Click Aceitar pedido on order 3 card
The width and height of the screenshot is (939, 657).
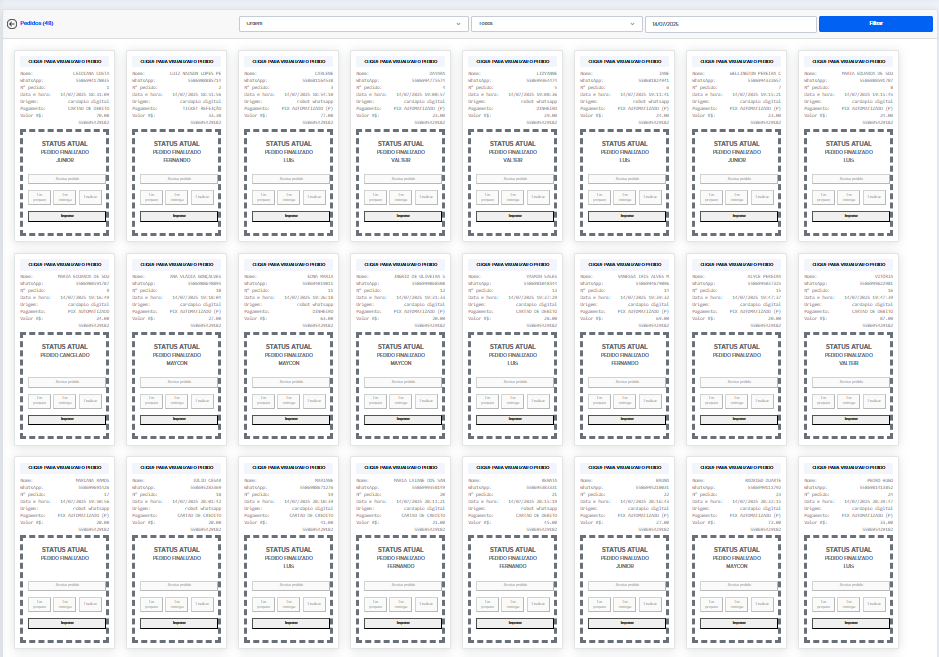291,178
